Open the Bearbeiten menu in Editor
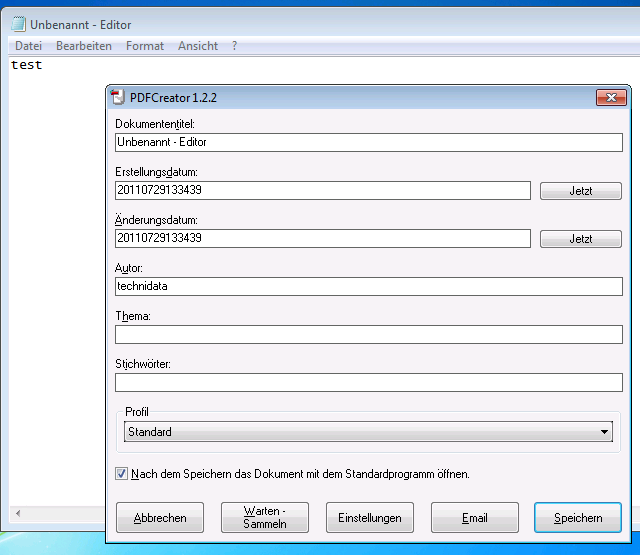 [84, 46]
